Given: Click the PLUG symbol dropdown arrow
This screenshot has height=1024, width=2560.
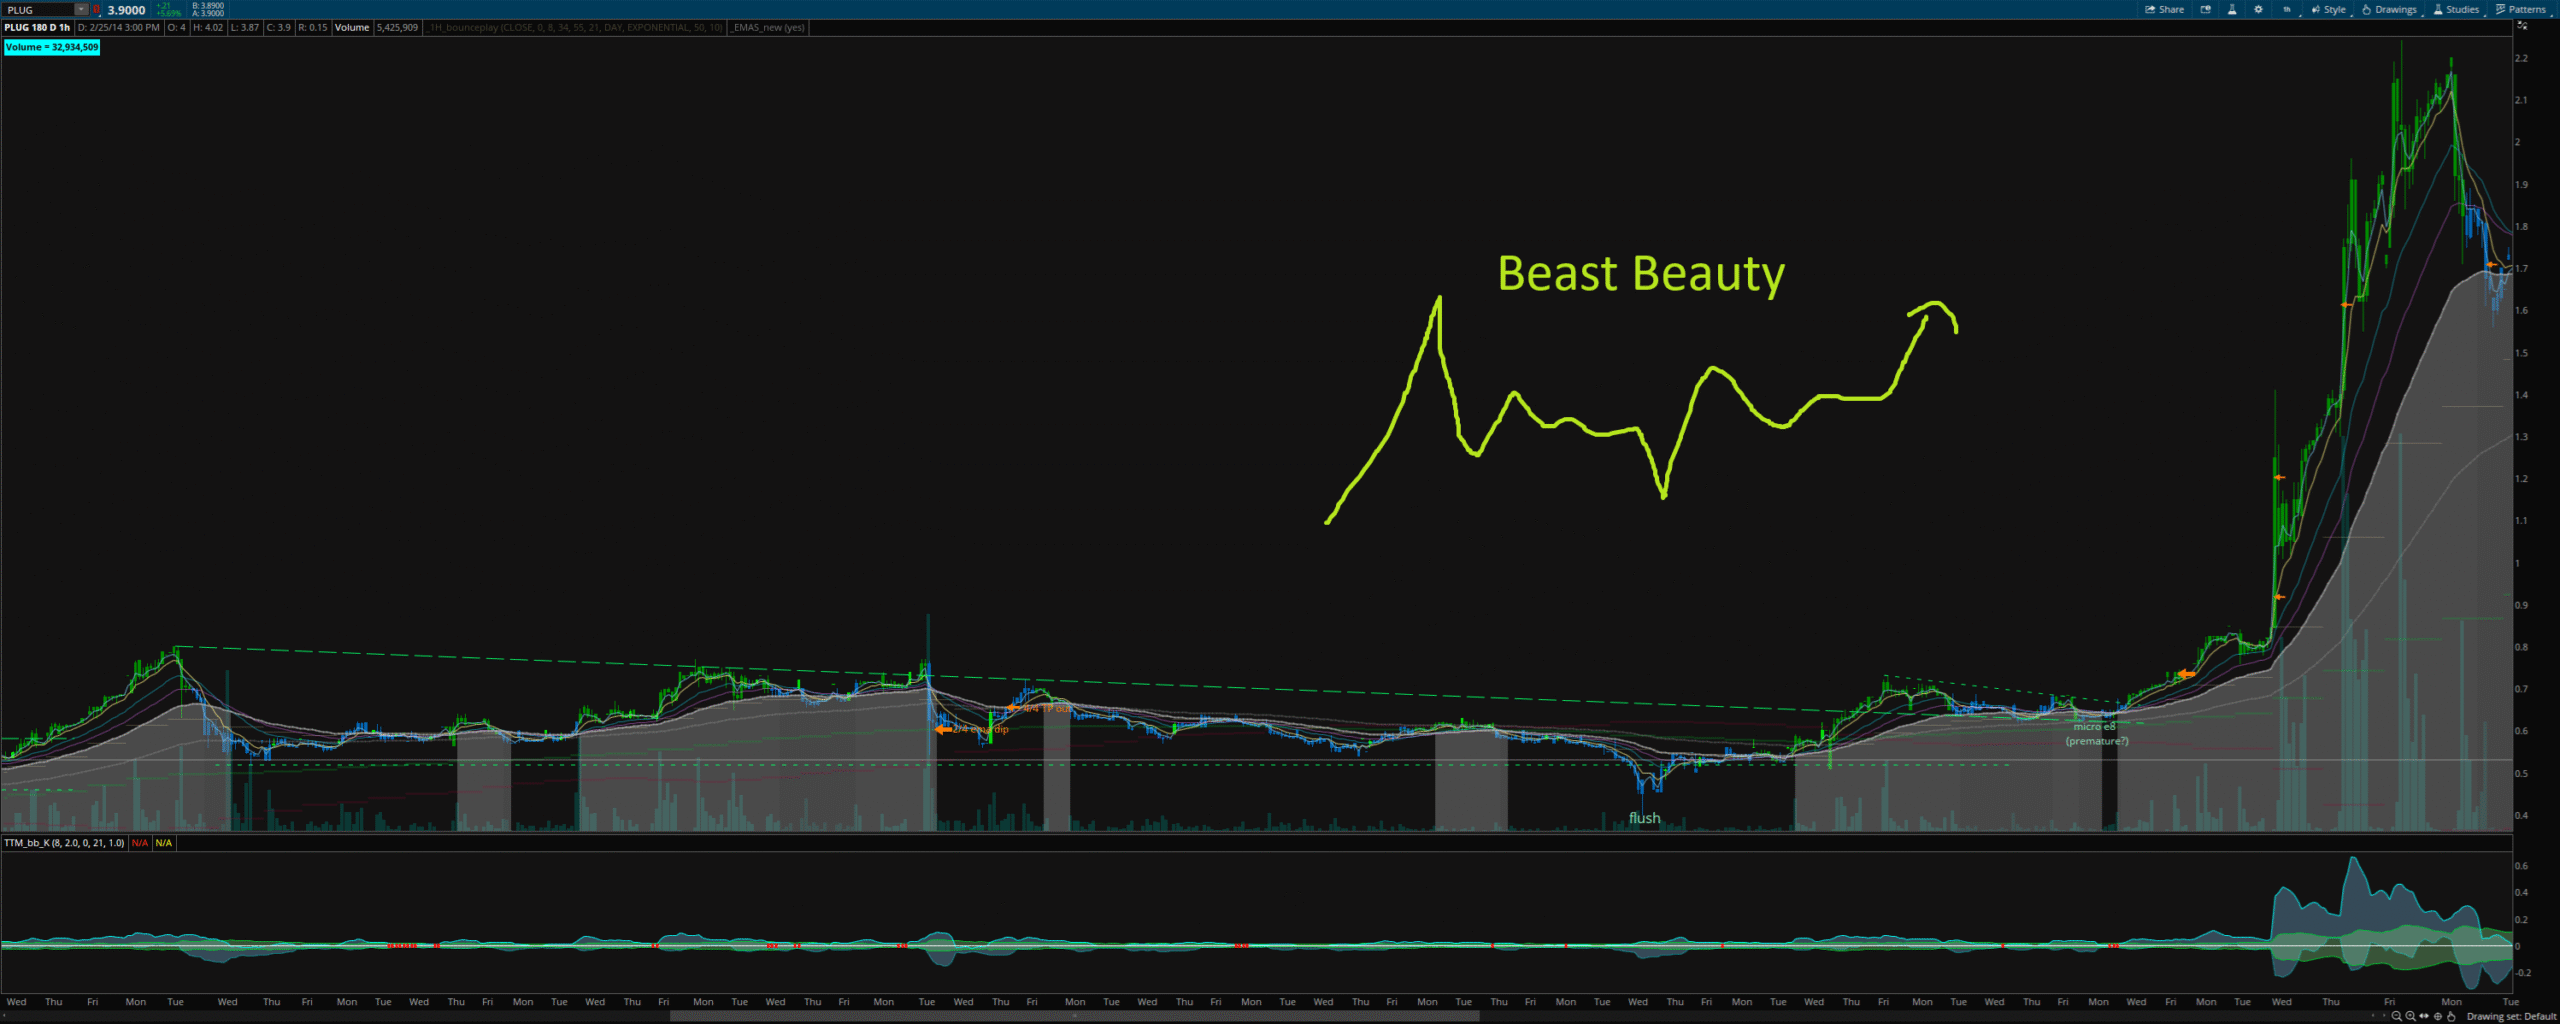Looking at the screenshot, I should tap(81, 9).
